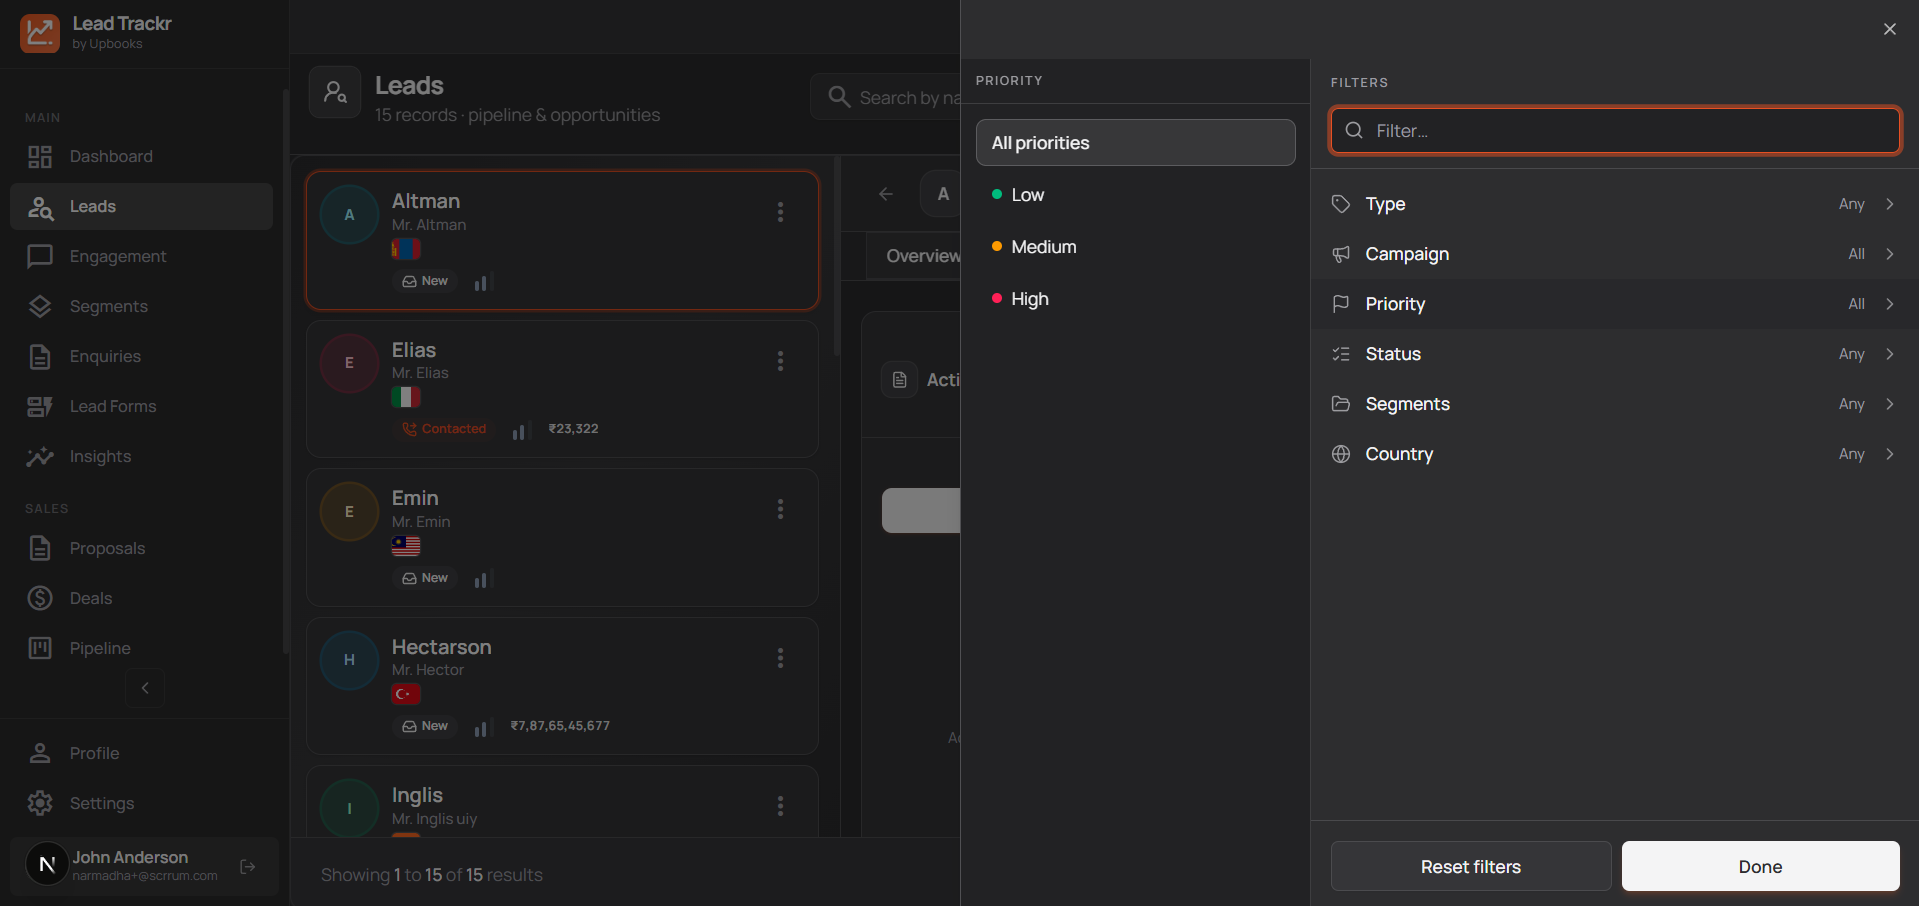Expand the Country filter chevron

point(1889,454)
